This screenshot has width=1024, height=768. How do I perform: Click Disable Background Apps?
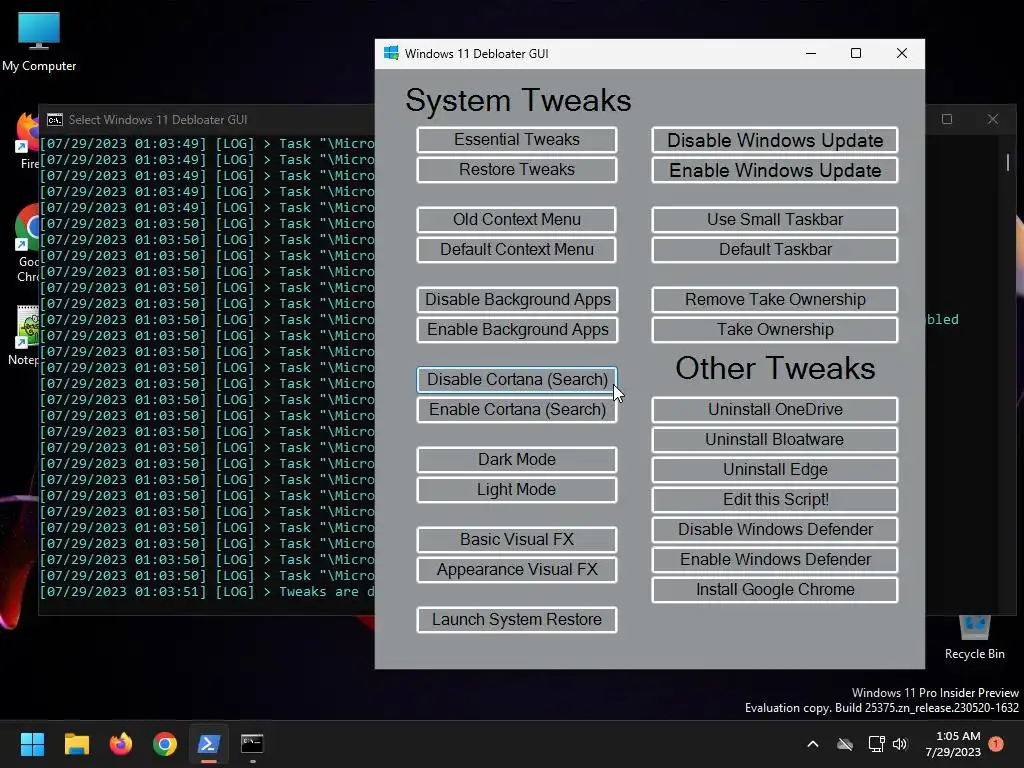(517, 300)
